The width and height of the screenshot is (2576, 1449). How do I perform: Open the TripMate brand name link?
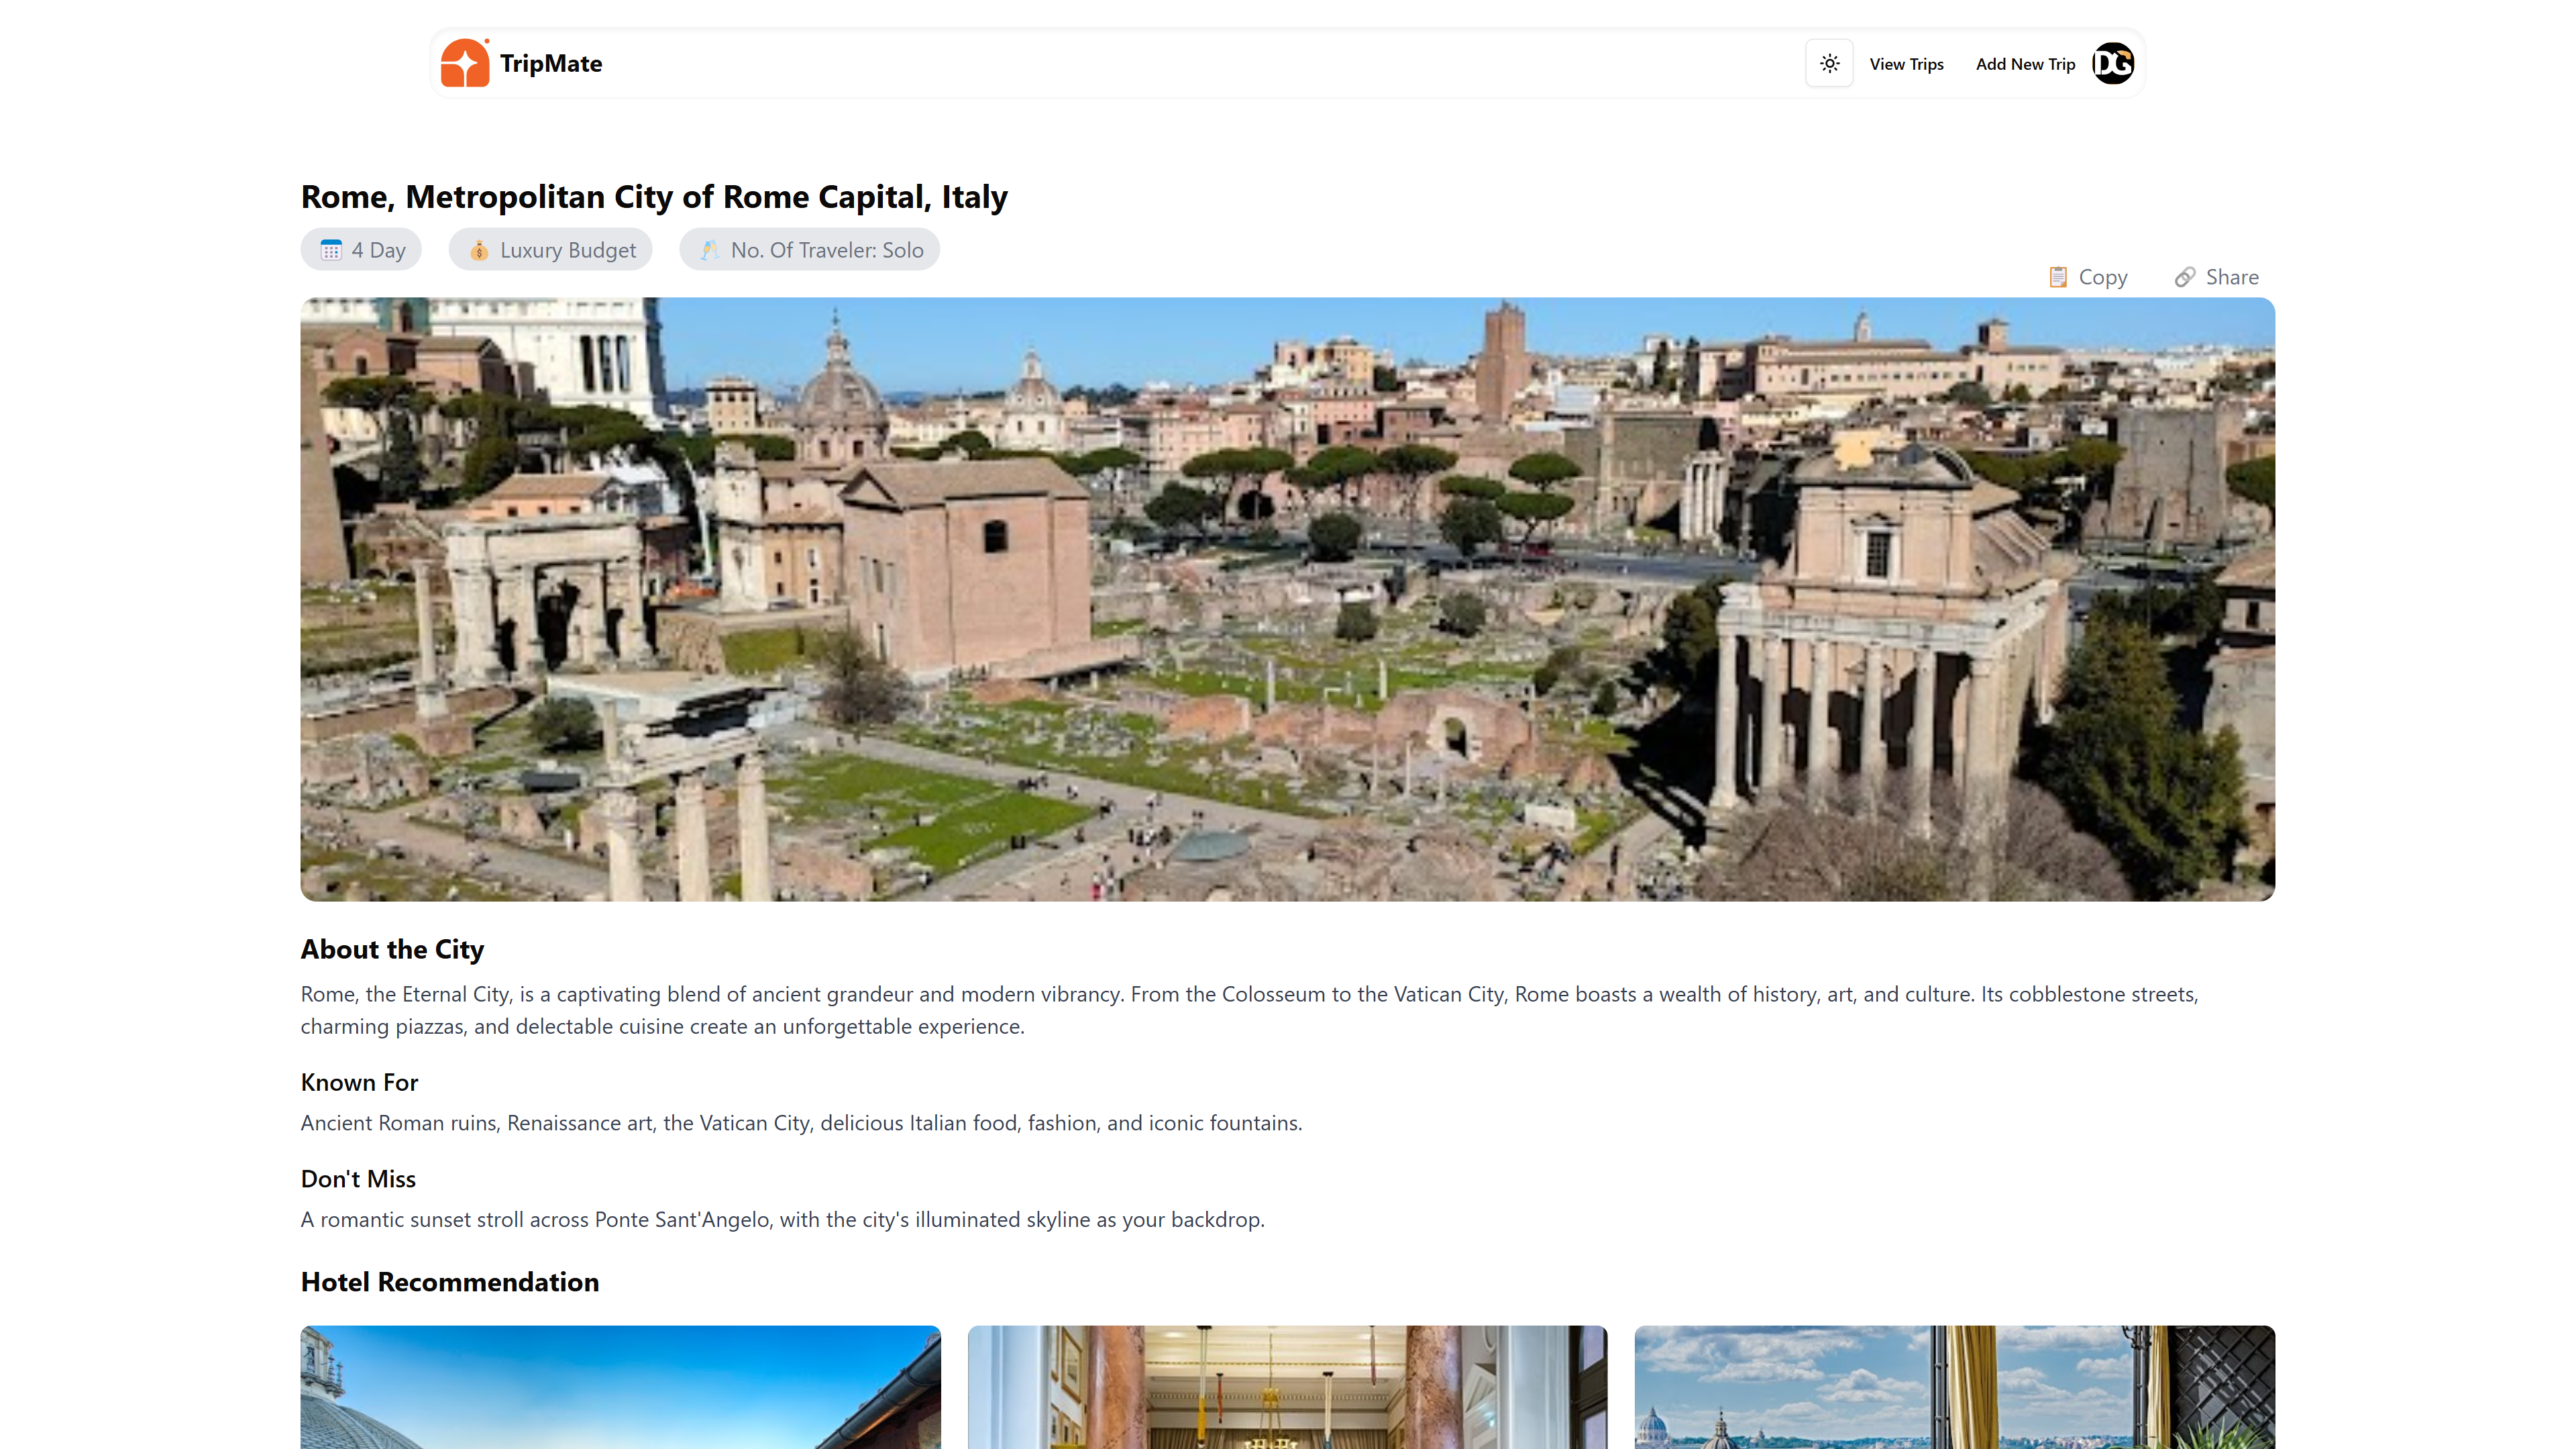pos(551,63)
